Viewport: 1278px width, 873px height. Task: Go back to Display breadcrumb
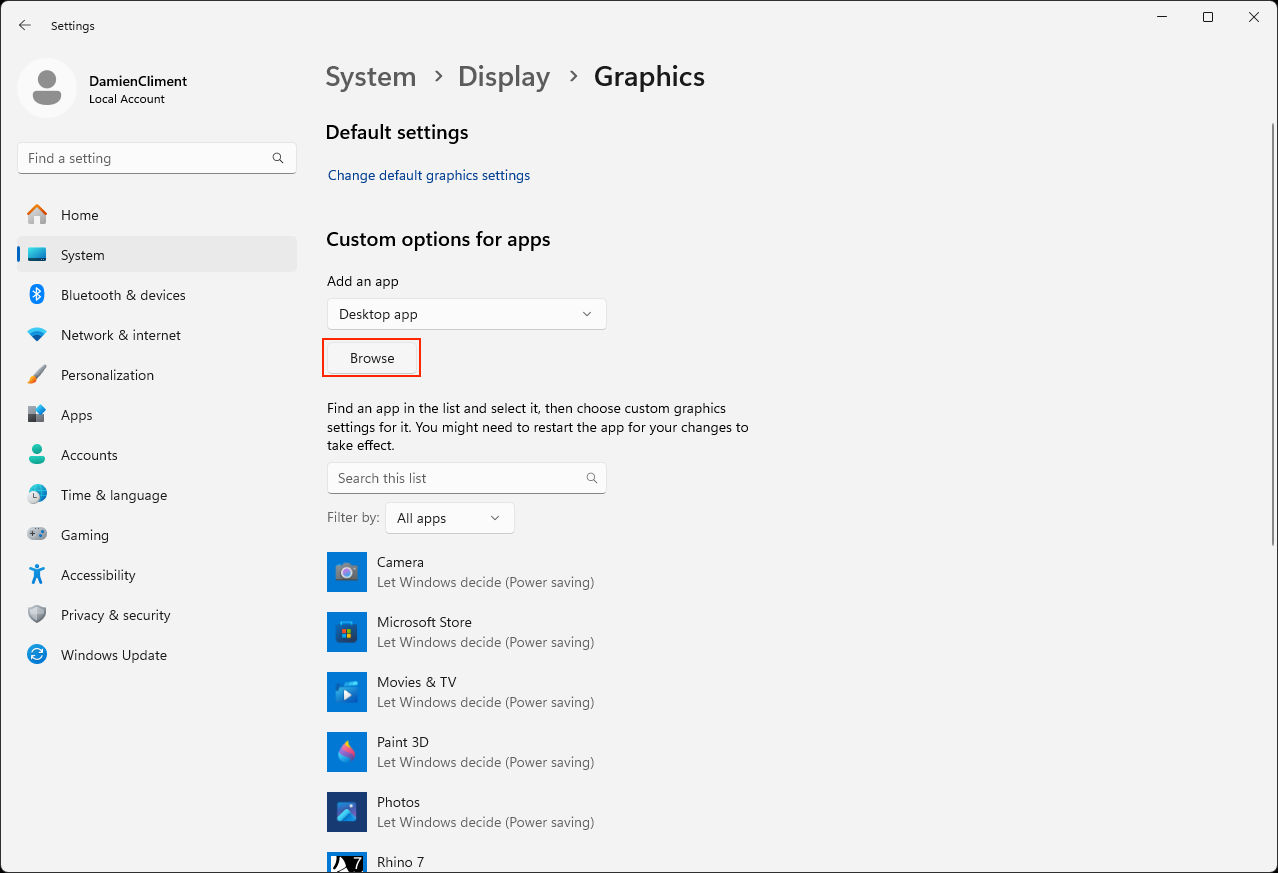[504, 77]
